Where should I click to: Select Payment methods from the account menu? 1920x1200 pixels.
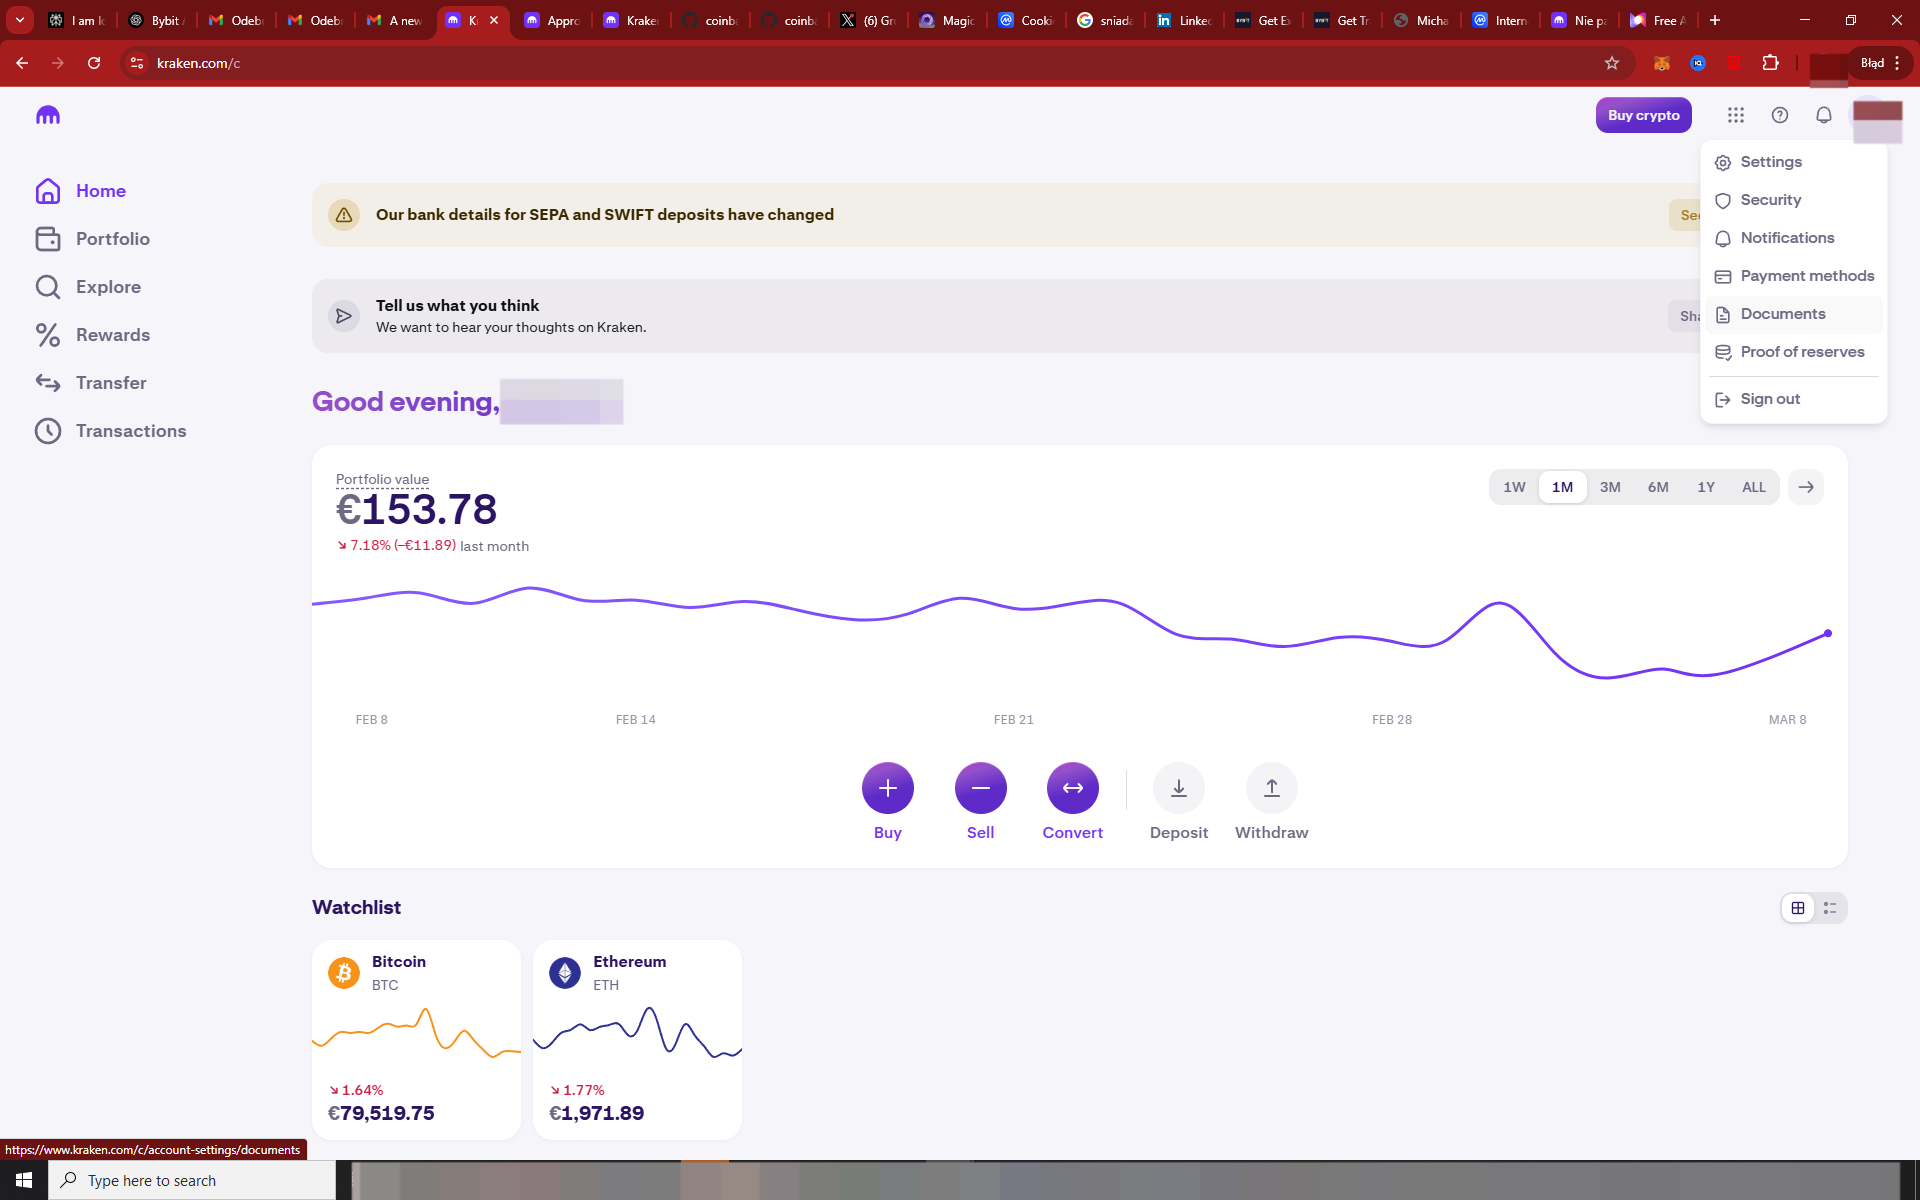pyautogui.click(x=1794, y=276)
